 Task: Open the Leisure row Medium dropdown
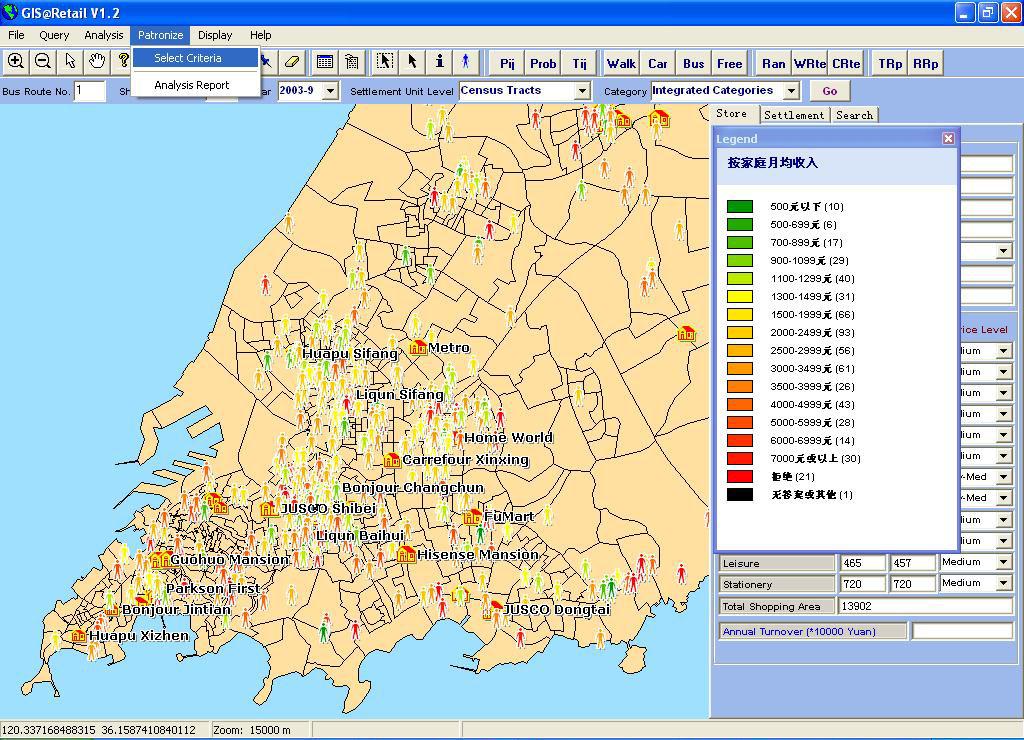[1004, 562]
